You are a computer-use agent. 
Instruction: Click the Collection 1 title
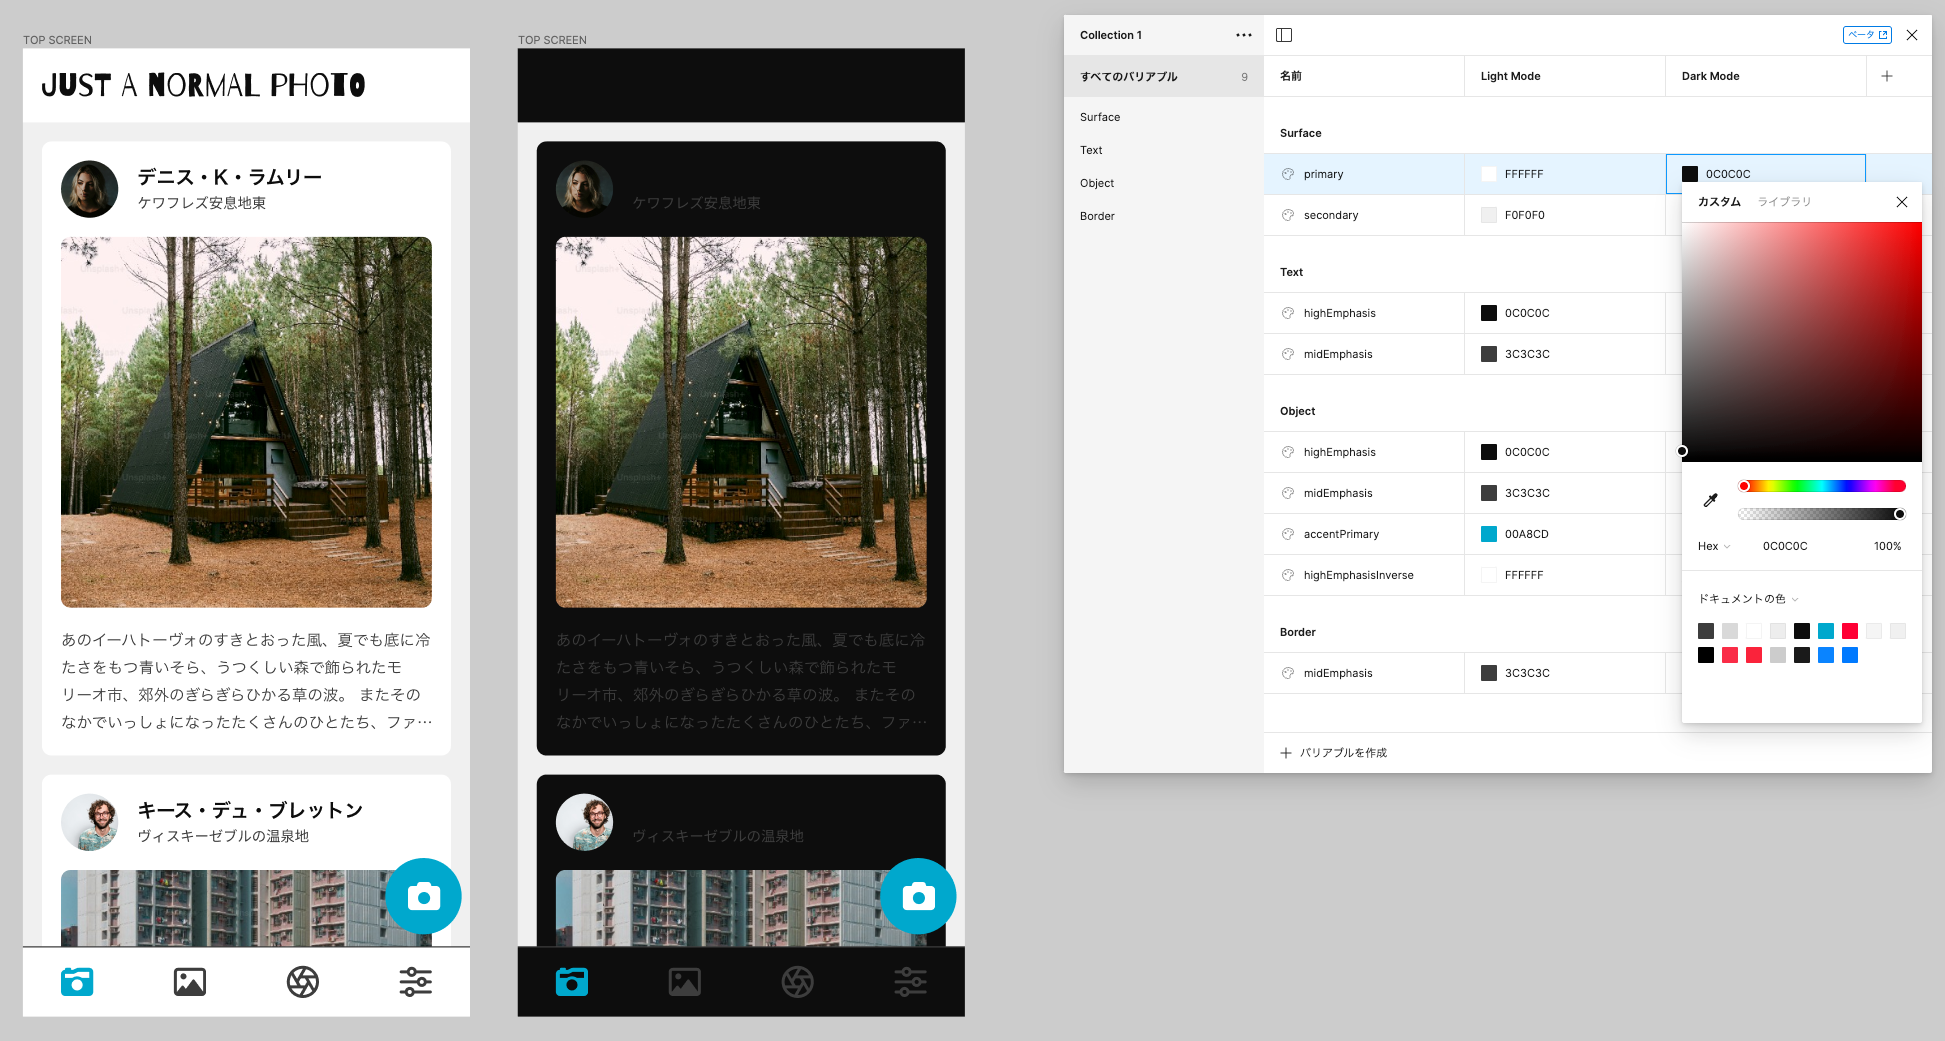[x=1110, y=35]
